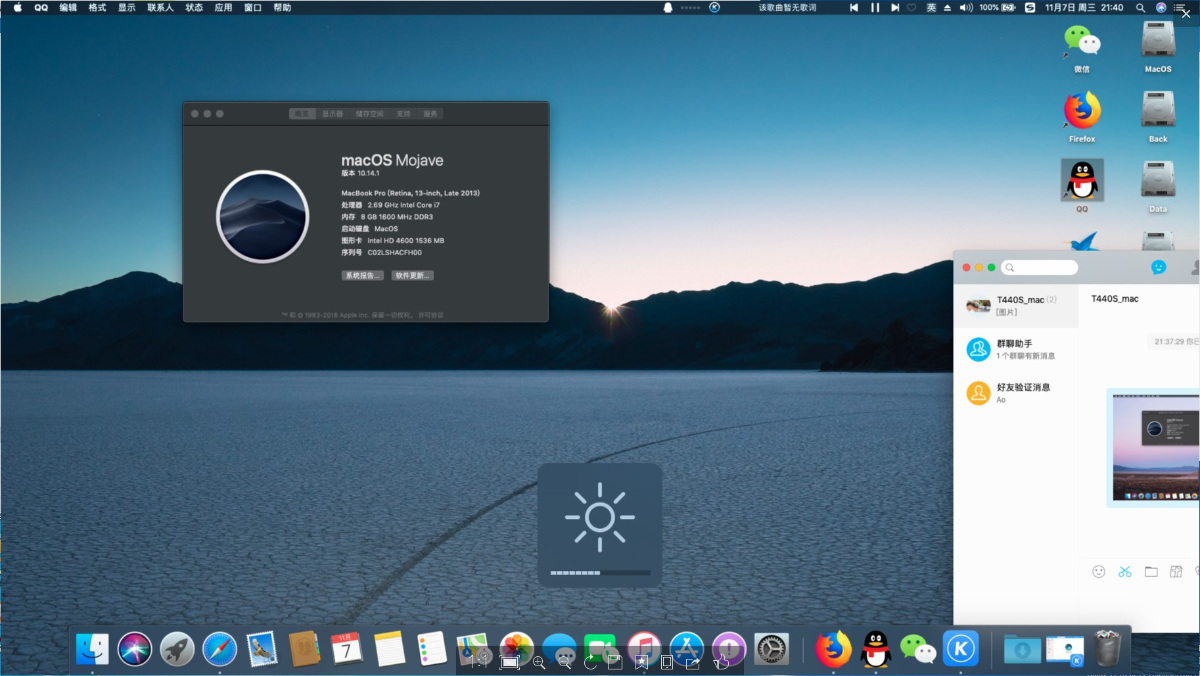Click the version text 10.14.1
The width and height of the screenshot is (1200, 676).
pyautogui.click(x=369, y=173)
